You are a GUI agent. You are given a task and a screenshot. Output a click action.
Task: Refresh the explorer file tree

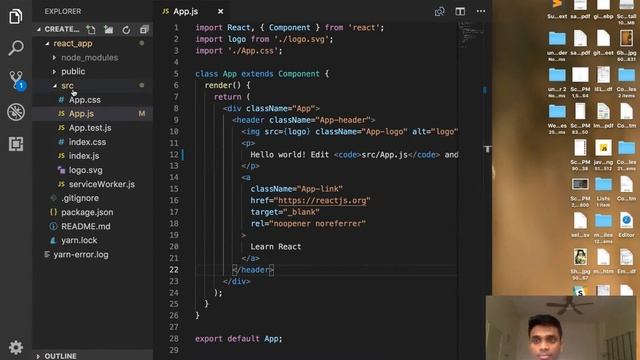pos(126,29)
